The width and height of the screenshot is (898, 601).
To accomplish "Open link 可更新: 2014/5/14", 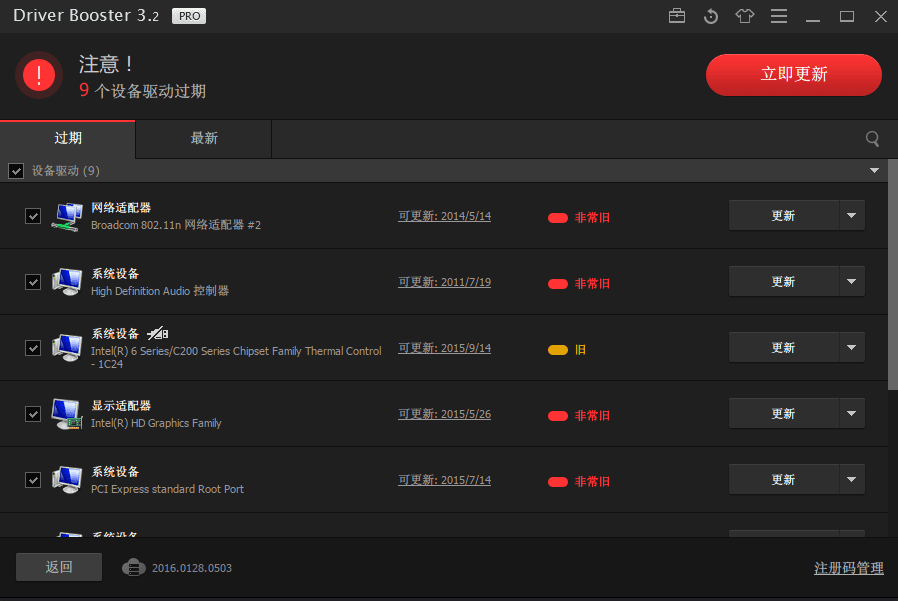I will (x=444, y=216).
